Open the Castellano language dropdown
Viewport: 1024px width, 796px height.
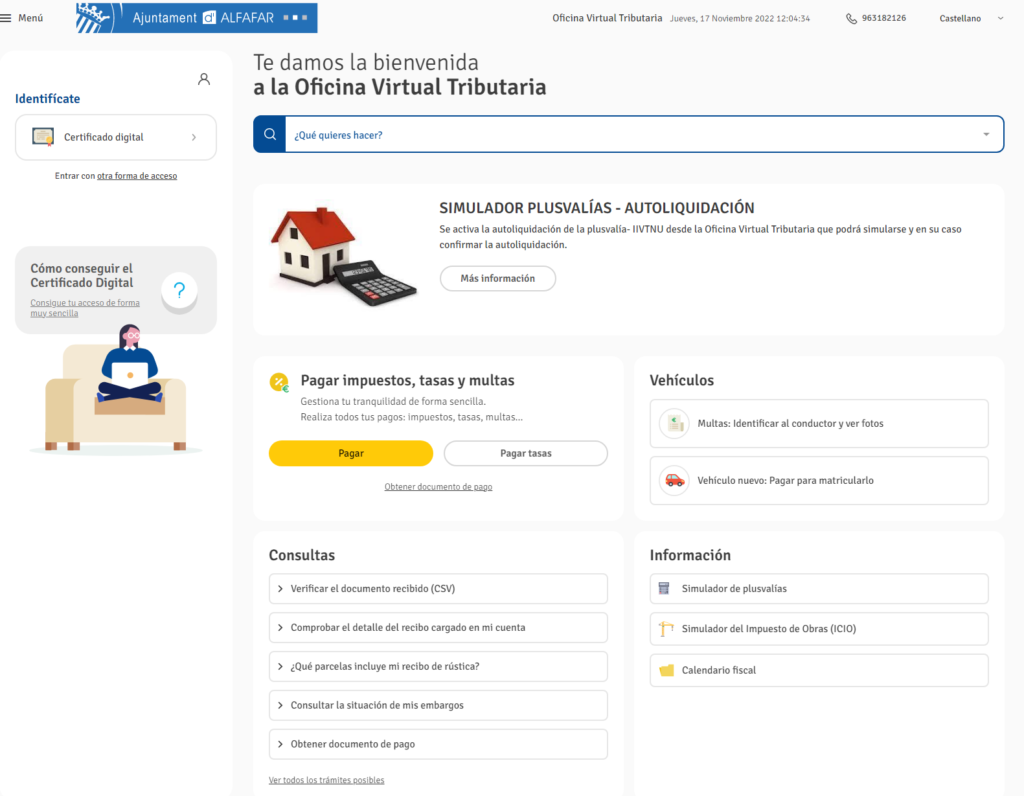[x=971, y=18]
